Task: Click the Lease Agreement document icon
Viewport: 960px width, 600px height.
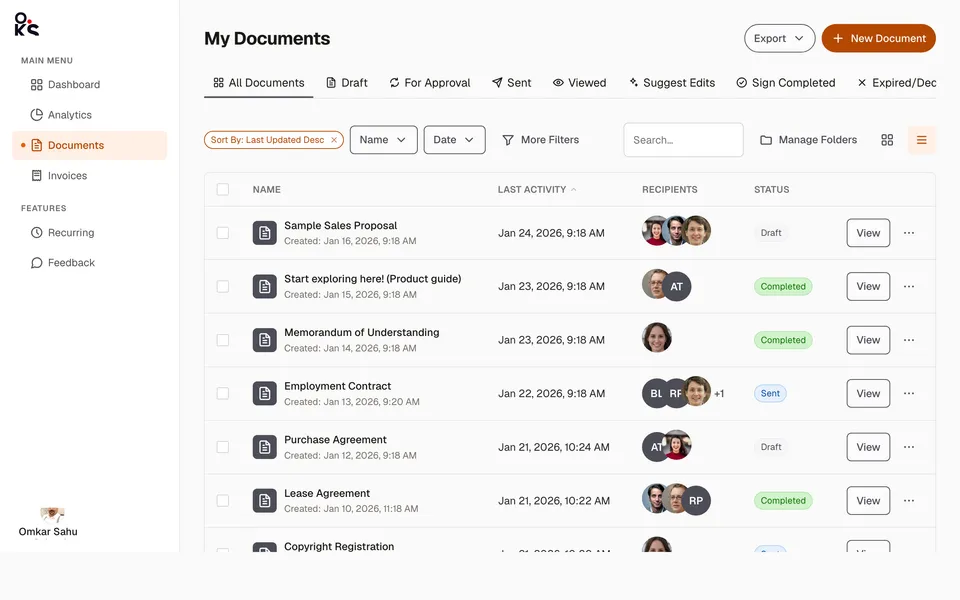Action: (264, 500)
